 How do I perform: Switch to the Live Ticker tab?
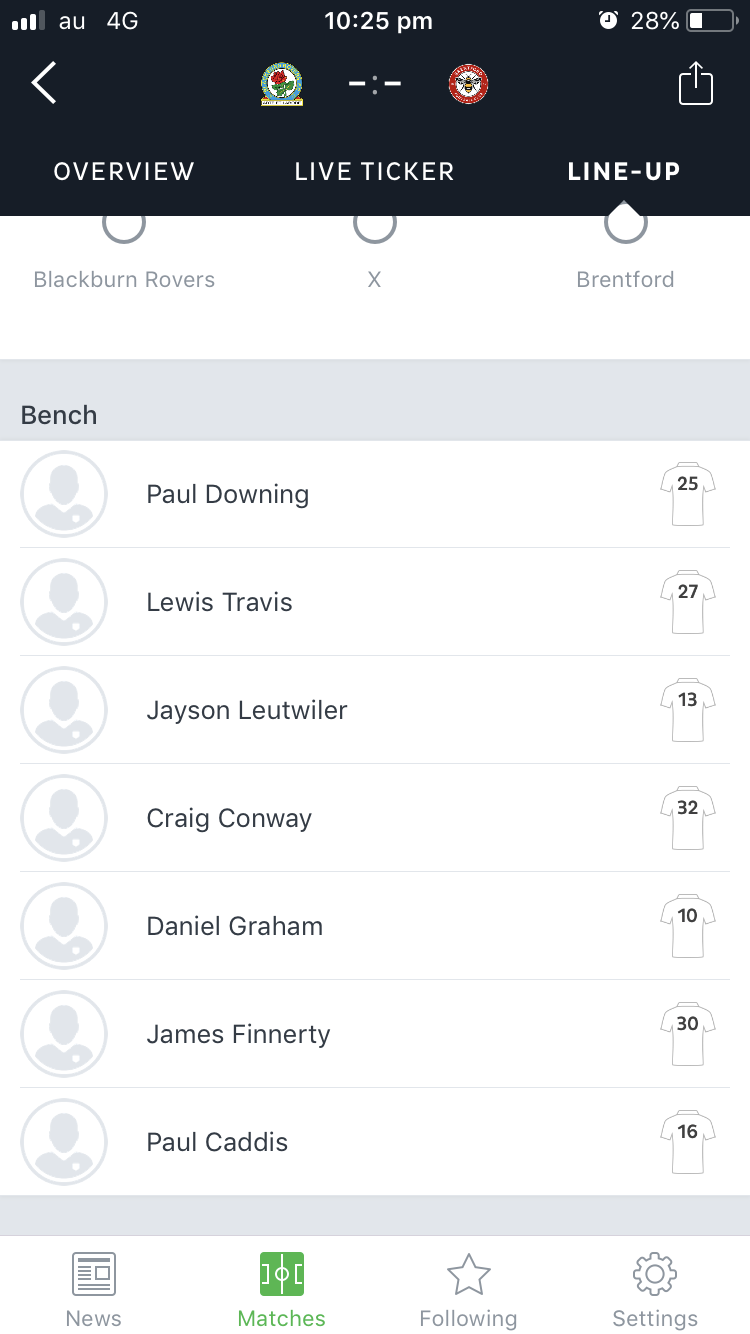point(374,171)
